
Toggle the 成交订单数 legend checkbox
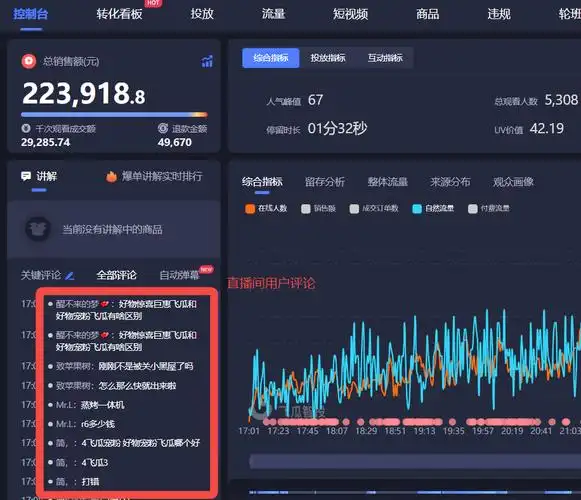coord(354,209)
